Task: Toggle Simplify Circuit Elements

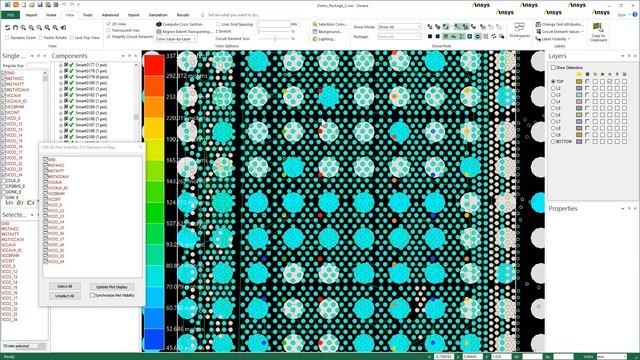Action: point(108,36)
